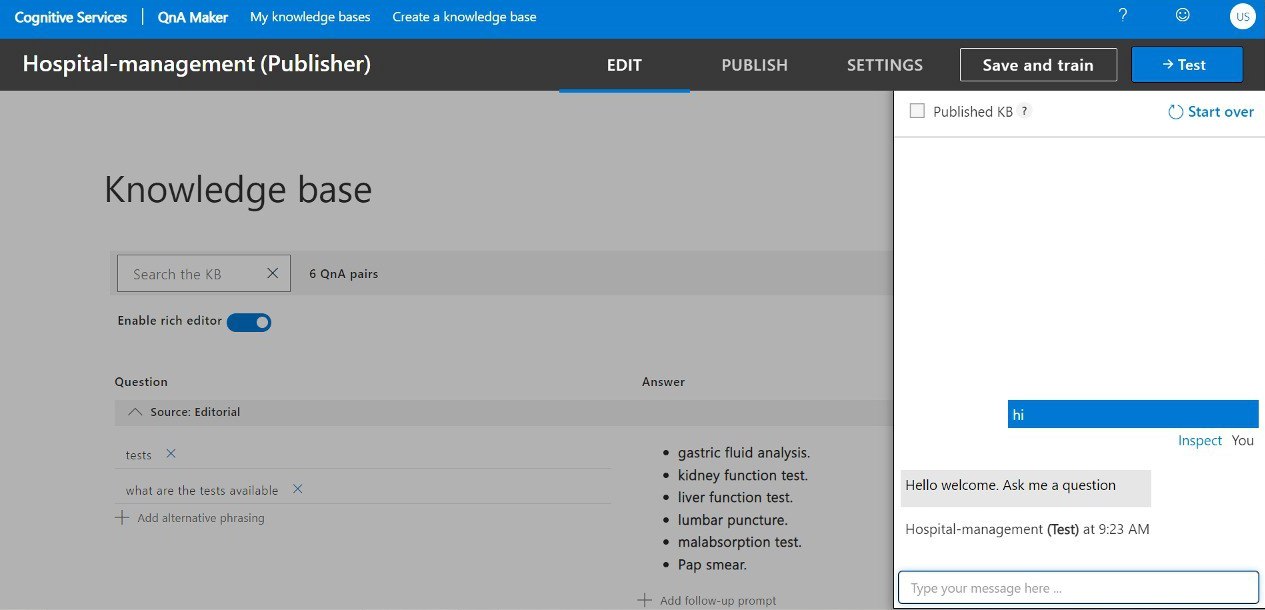Click Add alternative phrasing
This screenshot has height=610, width=1265.
(190, 518)
